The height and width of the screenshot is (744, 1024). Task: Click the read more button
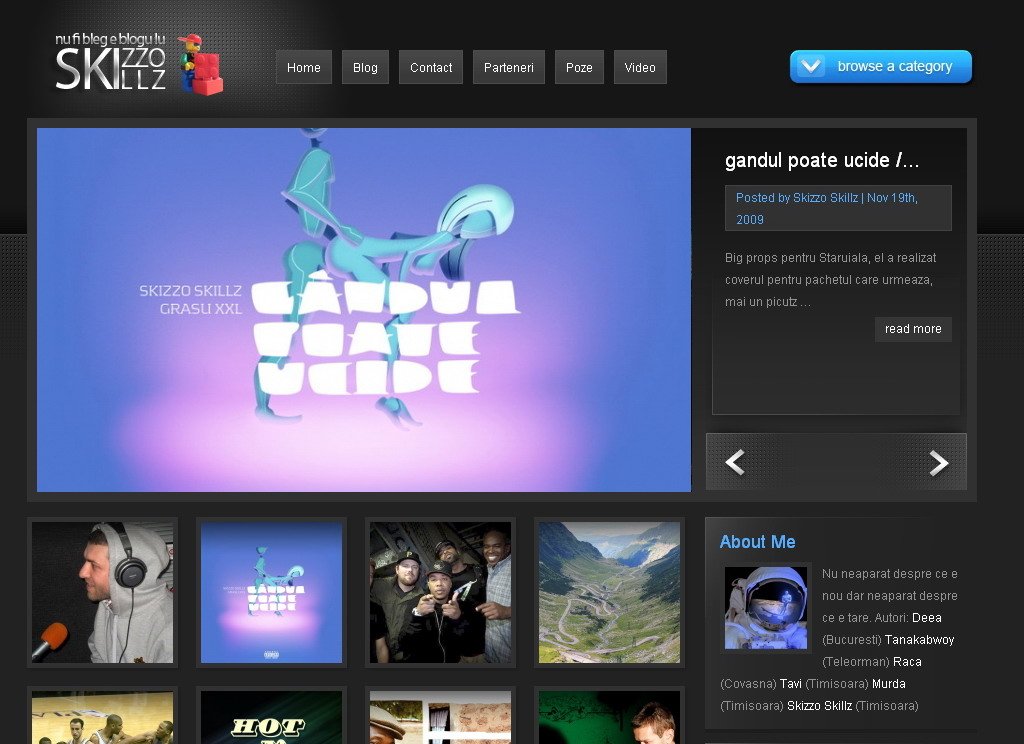[913, 329]
